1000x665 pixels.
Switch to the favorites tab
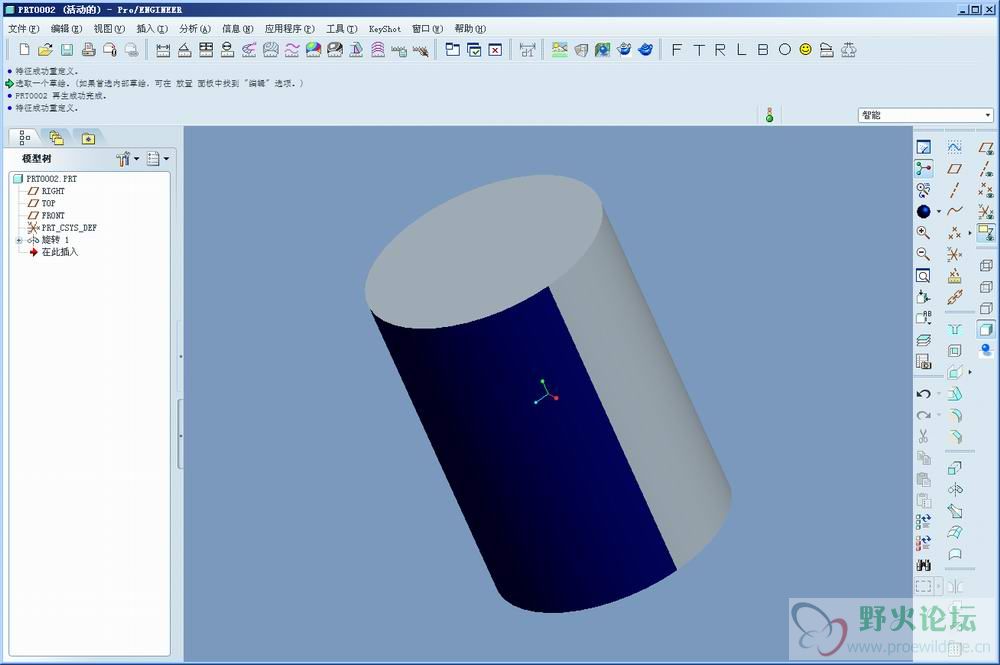tap(88, 138)
